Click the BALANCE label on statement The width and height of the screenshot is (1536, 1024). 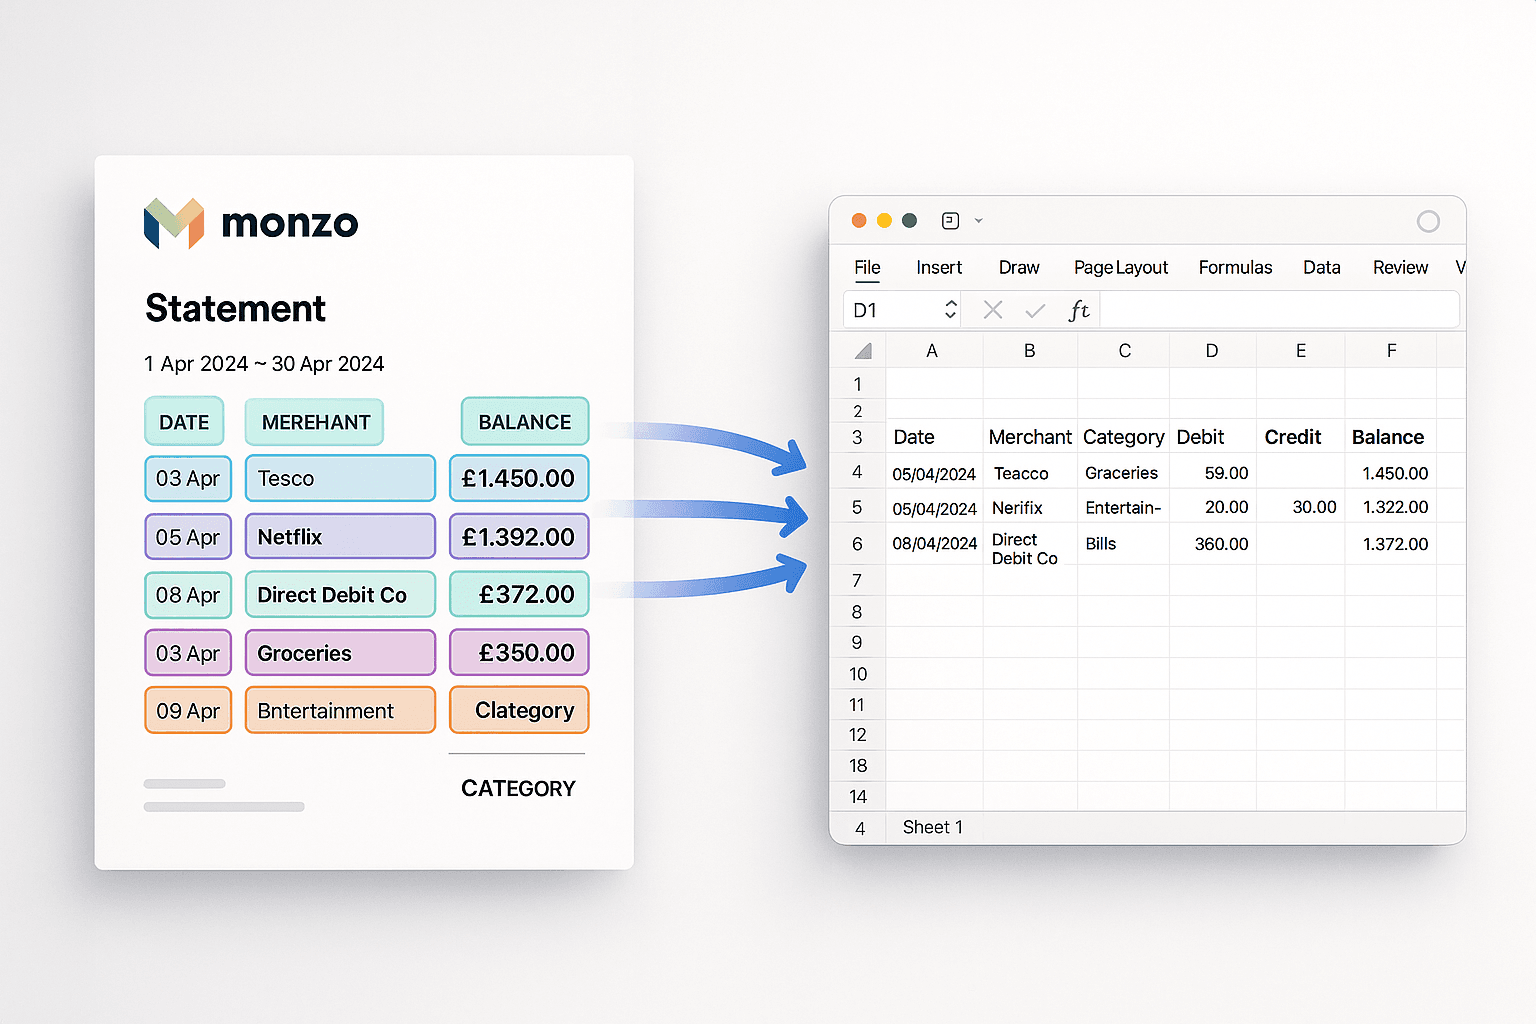pos(525,421)
